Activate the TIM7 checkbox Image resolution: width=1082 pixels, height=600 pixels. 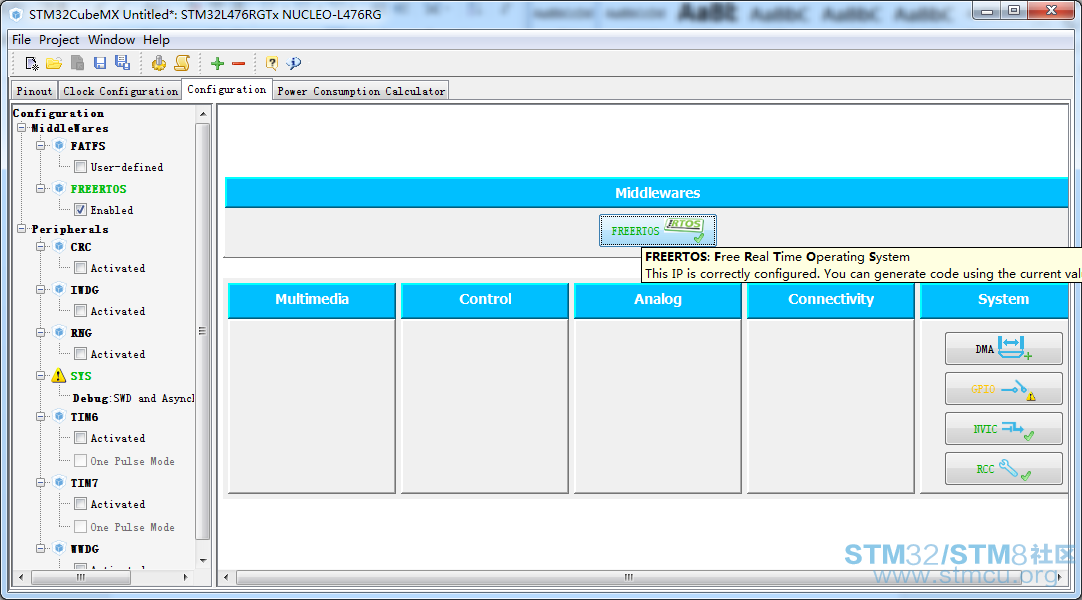(x=81, y=504)
